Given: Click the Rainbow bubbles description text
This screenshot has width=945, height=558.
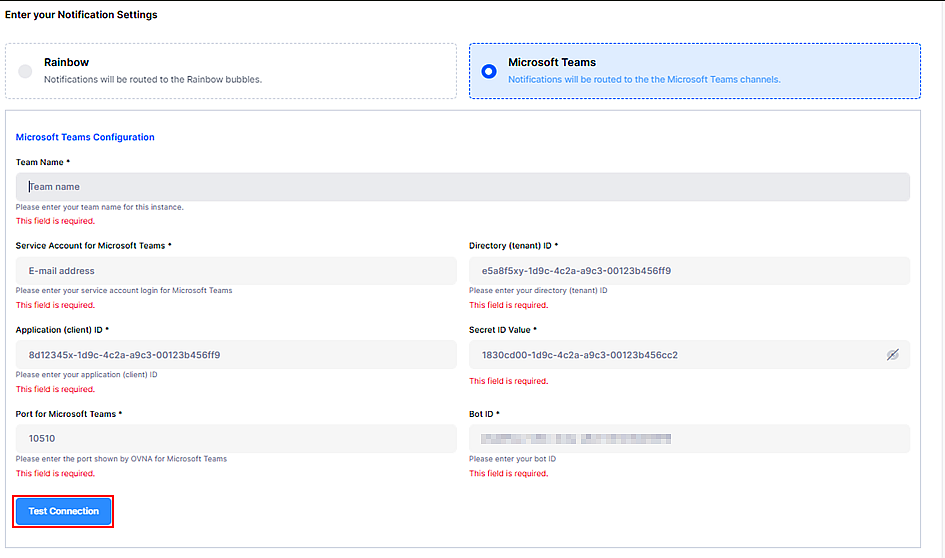Looking at the screenshot, I should (x=152, y=79).
